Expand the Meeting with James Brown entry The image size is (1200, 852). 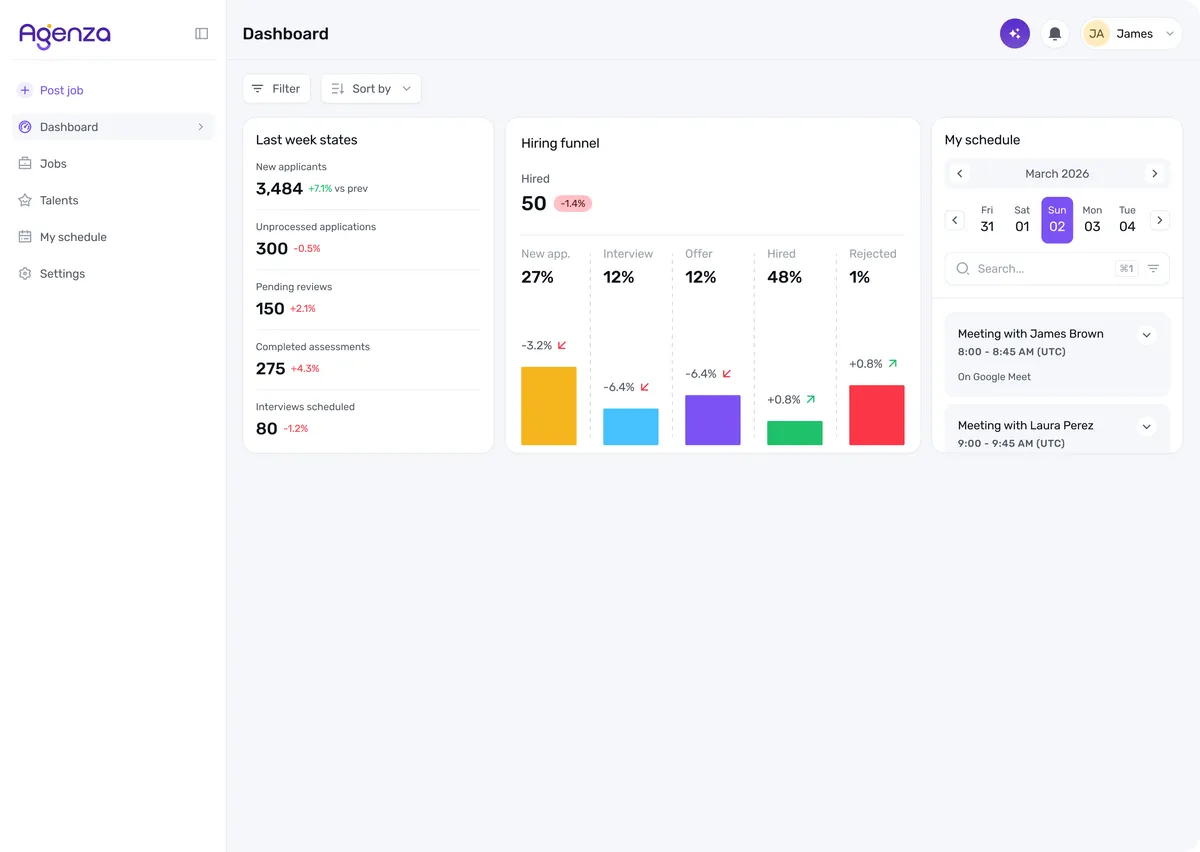[1147, 335]
